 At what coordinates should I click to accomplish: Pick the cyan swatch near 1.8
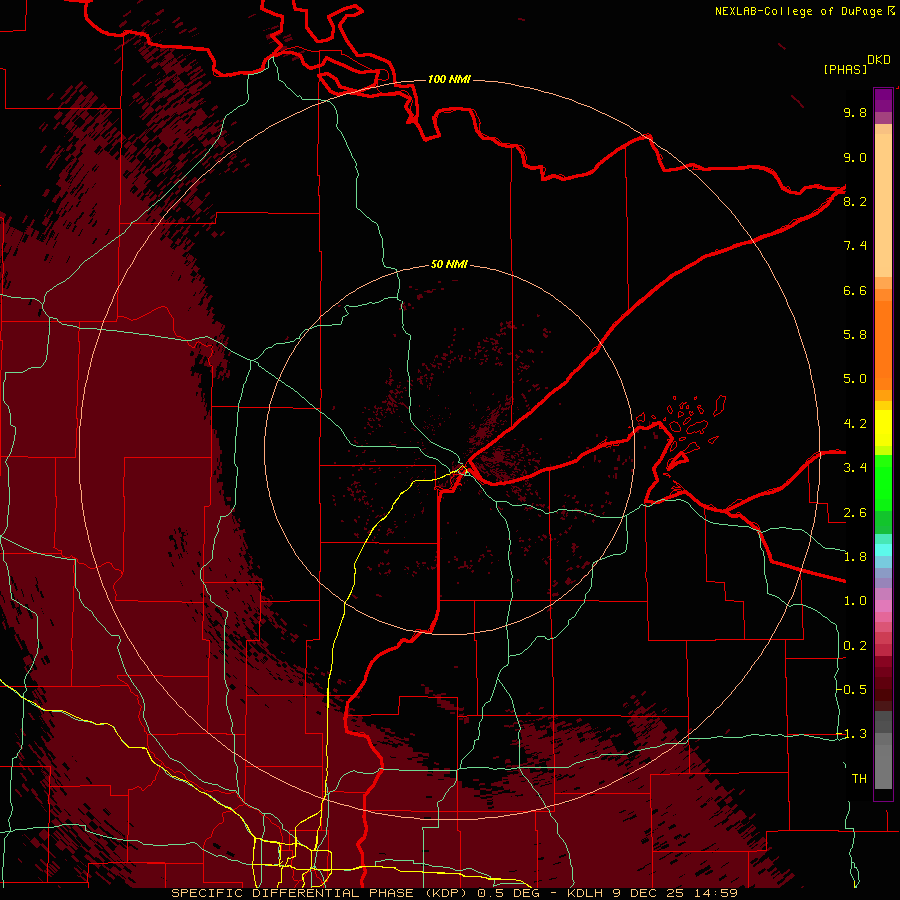click(x=883, y=550)
